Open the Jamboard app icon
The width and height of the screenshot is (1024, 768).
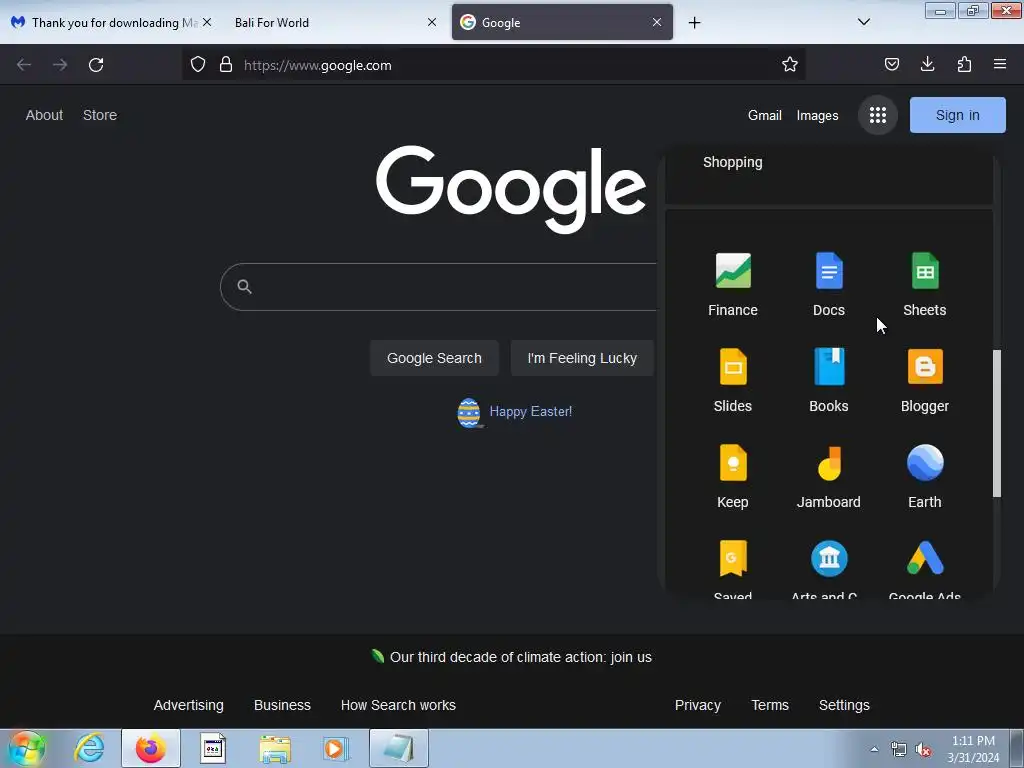coord(829,462)
